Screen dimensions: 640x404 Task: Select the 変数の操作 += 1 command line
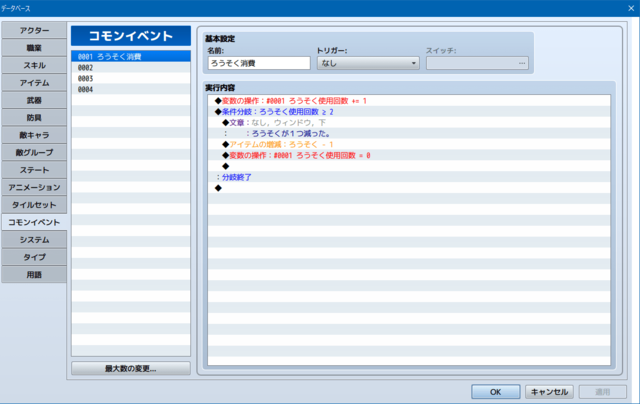click(409, 101)
